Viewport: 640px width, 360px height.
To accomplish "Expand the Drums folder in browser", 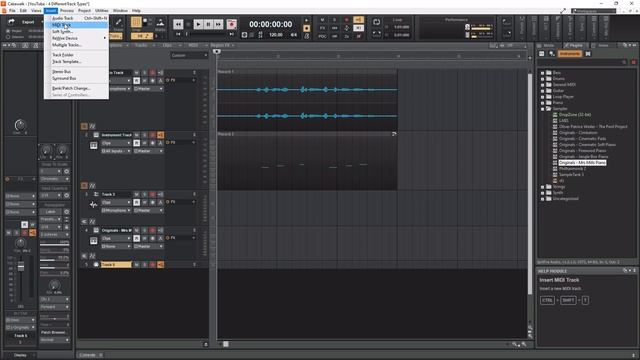I will (542, 79).
